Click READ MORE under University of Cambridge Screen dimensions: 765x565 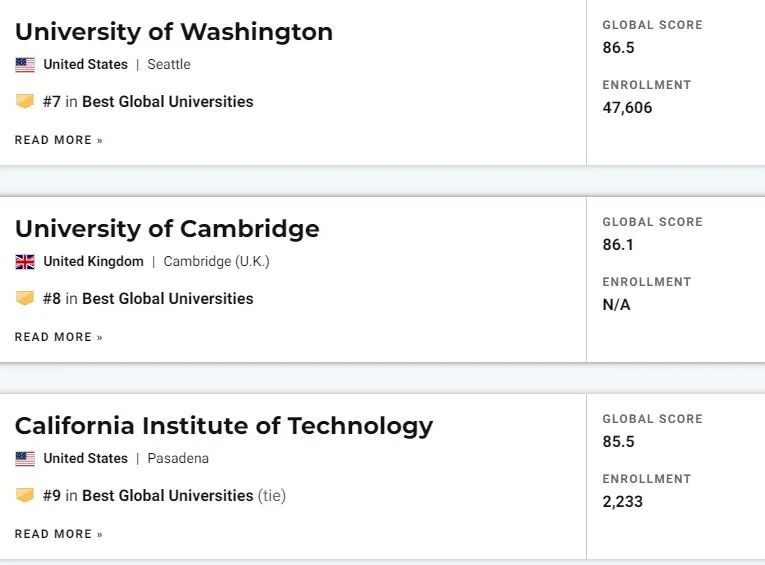click(59, 337)
